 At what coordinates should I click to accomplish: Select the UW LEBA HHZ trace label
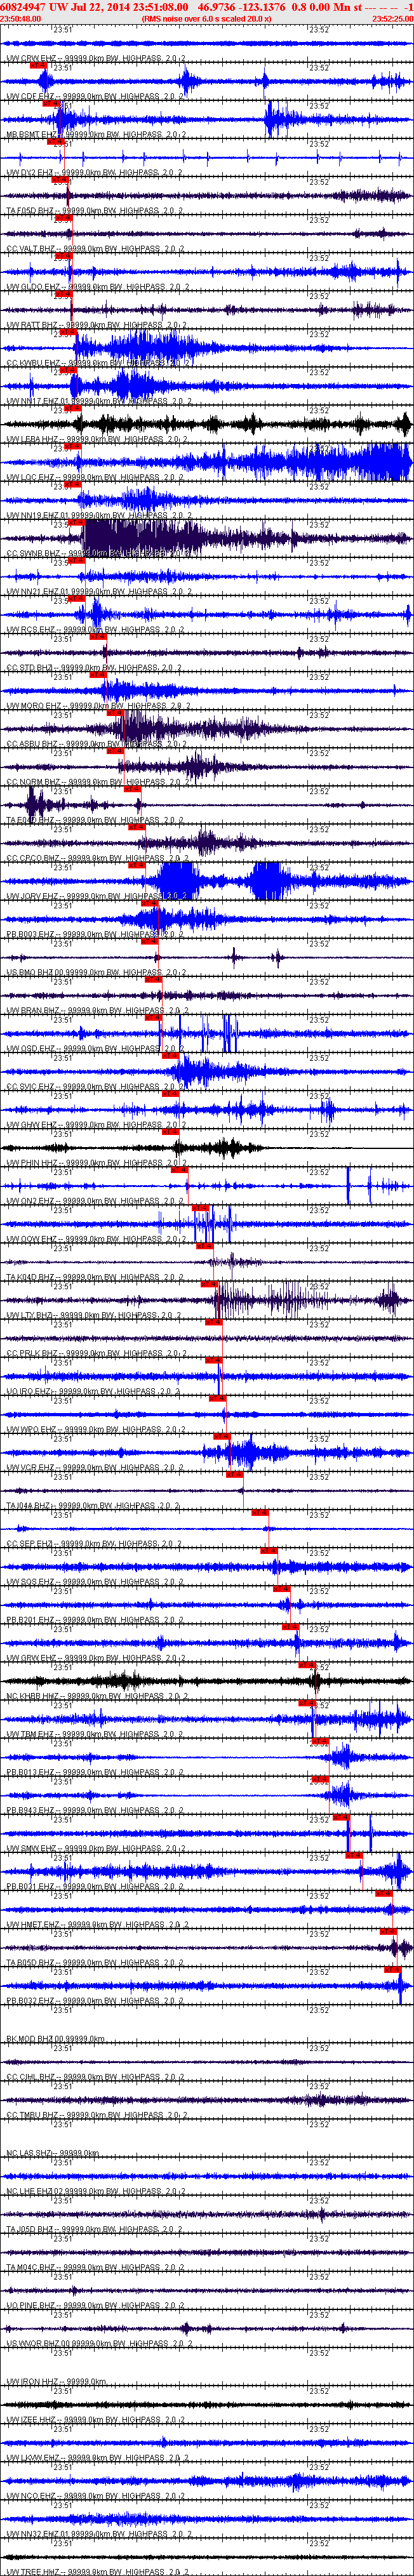(95, 440)
